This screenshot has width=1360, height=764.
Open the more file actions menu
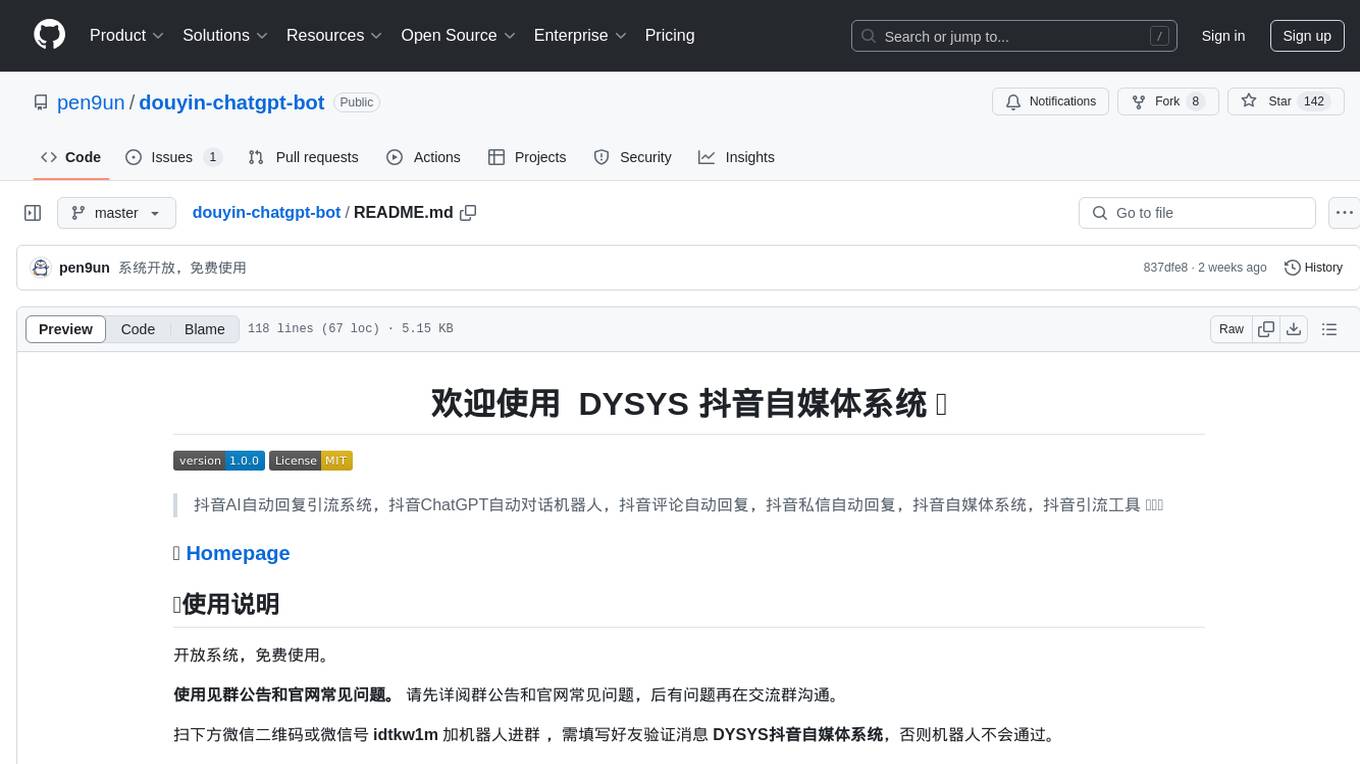(1344, 213)
